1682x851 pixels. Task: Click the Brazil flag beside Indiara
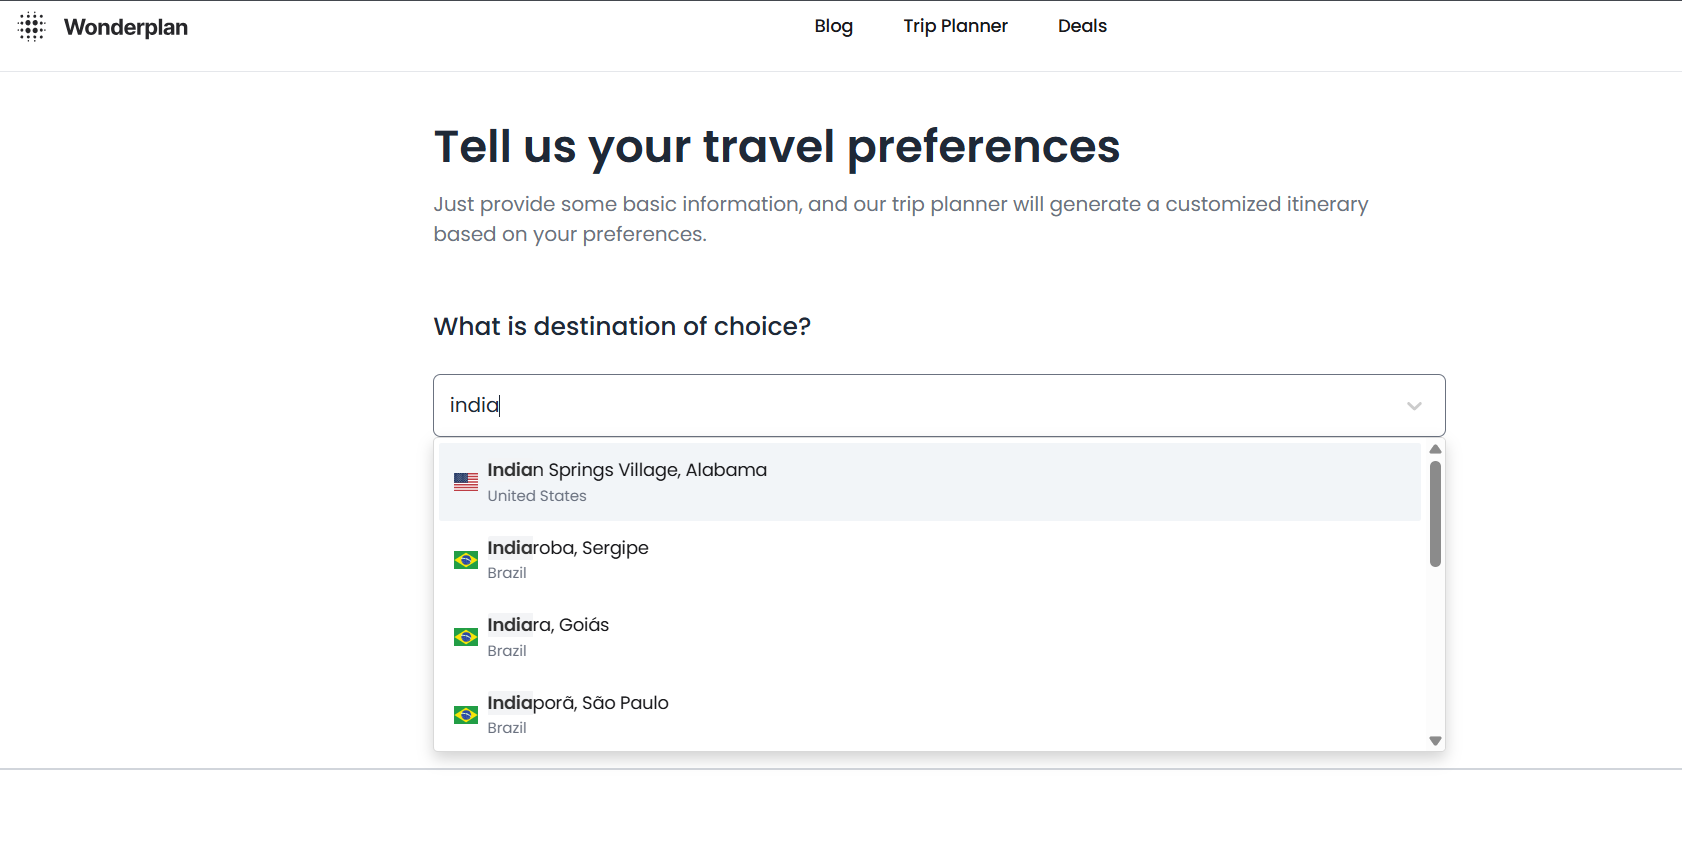click(x=465, y=637)
